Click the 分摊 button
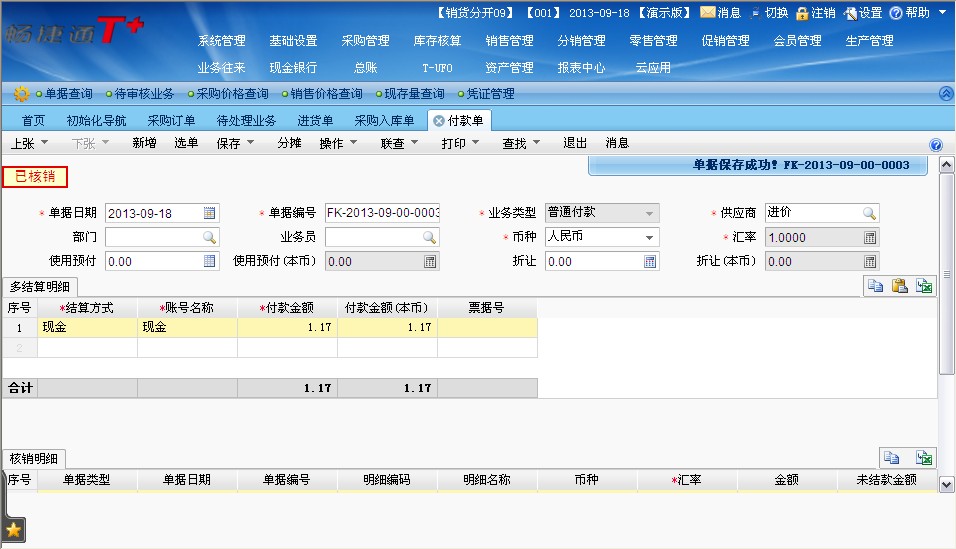Image resolution: width=956 pixels, height=549 pixels. click(x=290, y=143)
